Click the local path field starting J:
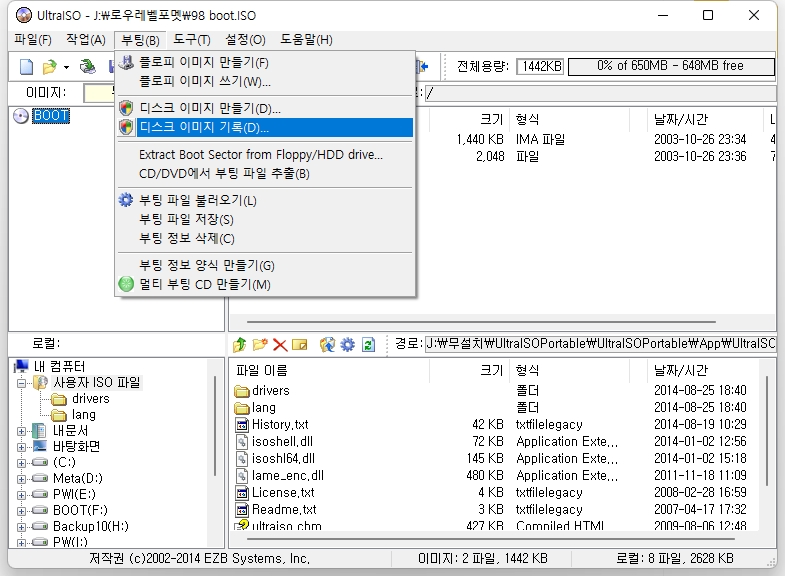The image size is (785, 576). pyautogui.click(x=600, y=344)
